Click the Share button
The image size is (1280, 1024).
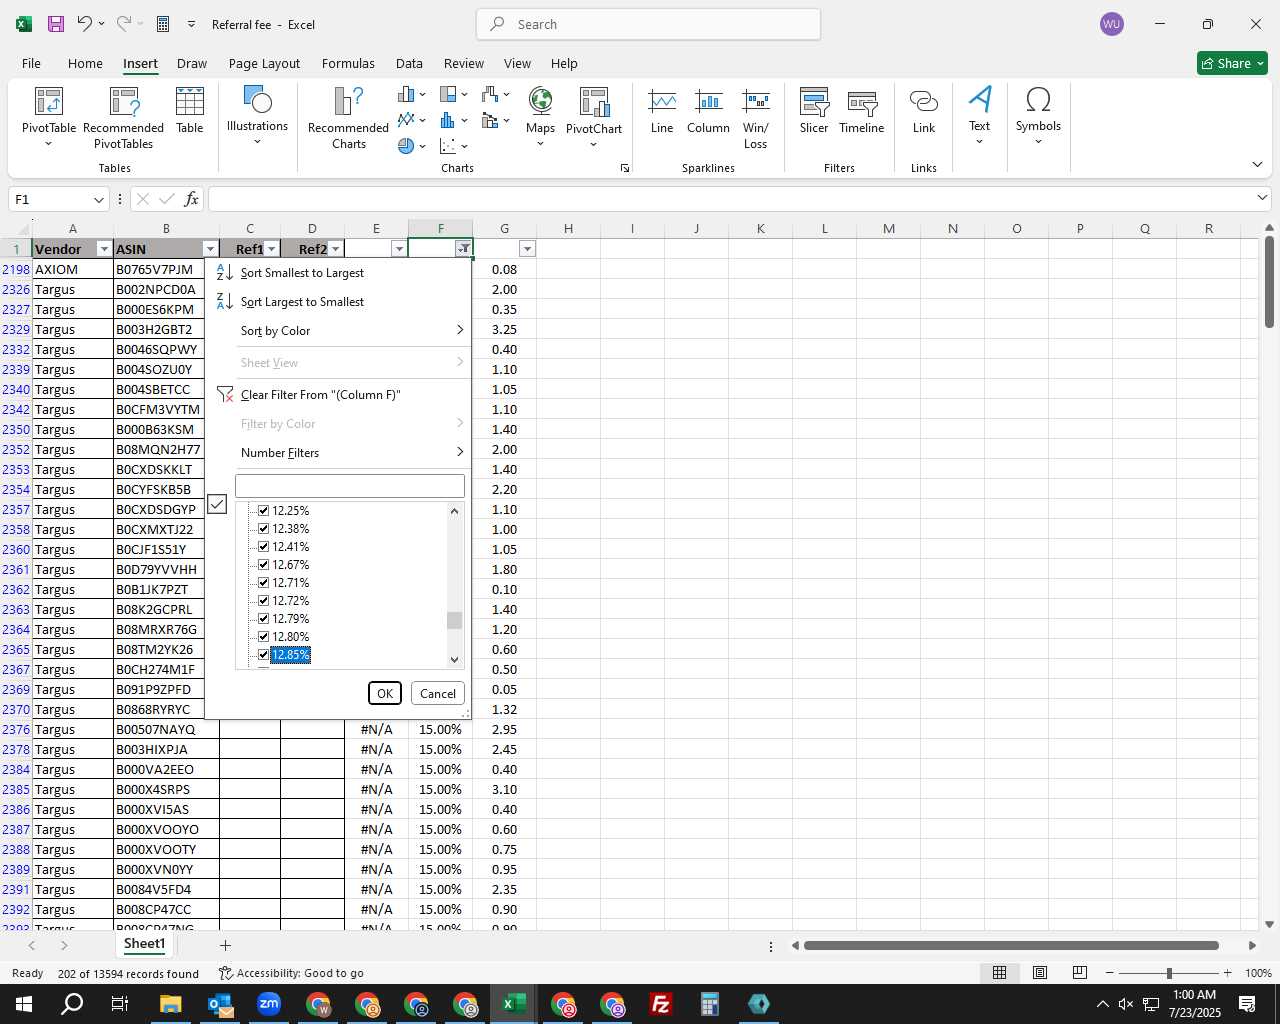click(1232, 63)
